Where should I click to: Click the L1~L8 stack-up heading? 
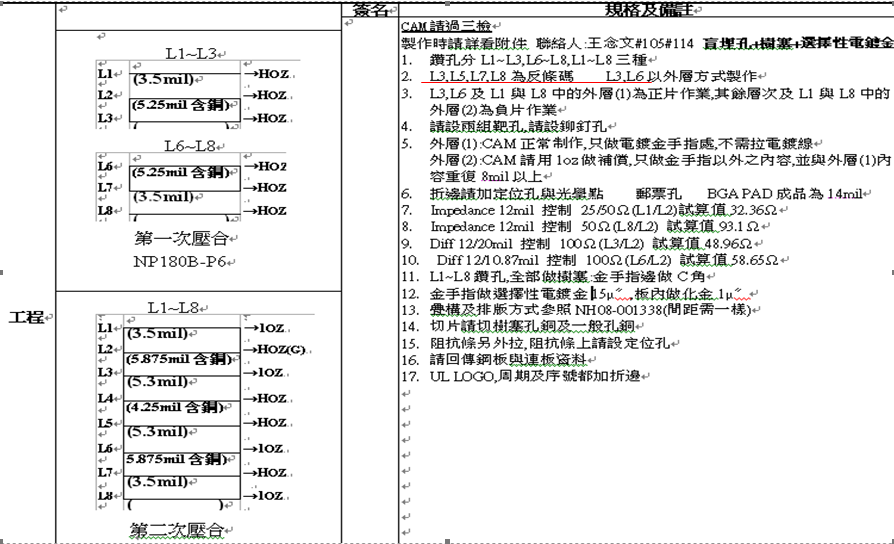coord(173,308)
